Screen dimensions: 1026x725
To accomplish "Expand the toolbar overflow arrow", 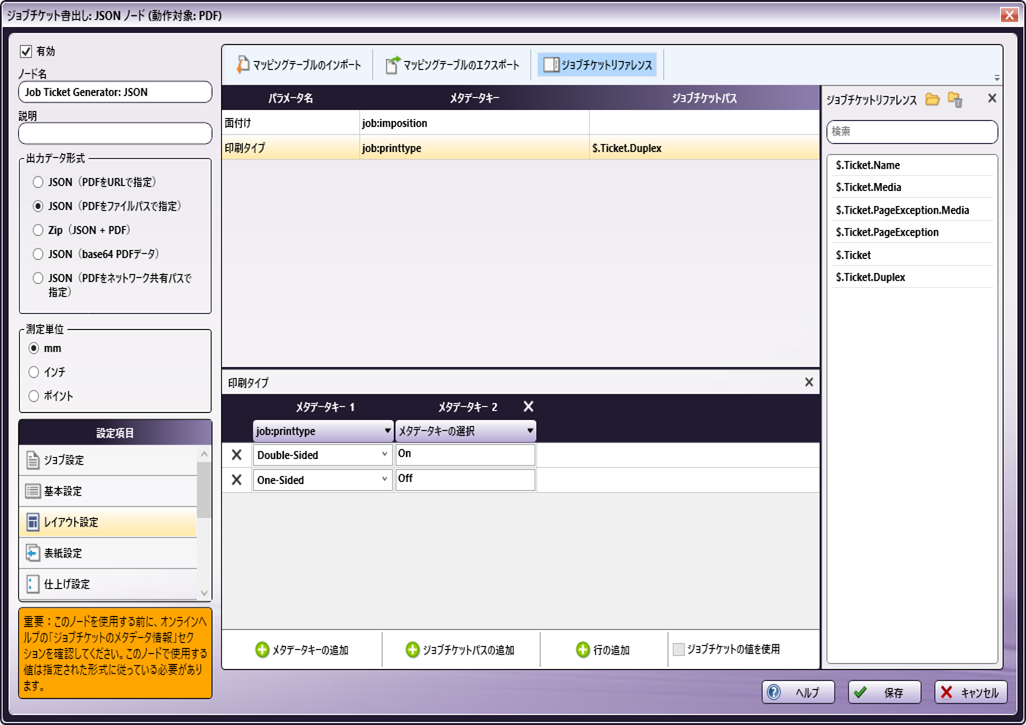I will [997, 78].
